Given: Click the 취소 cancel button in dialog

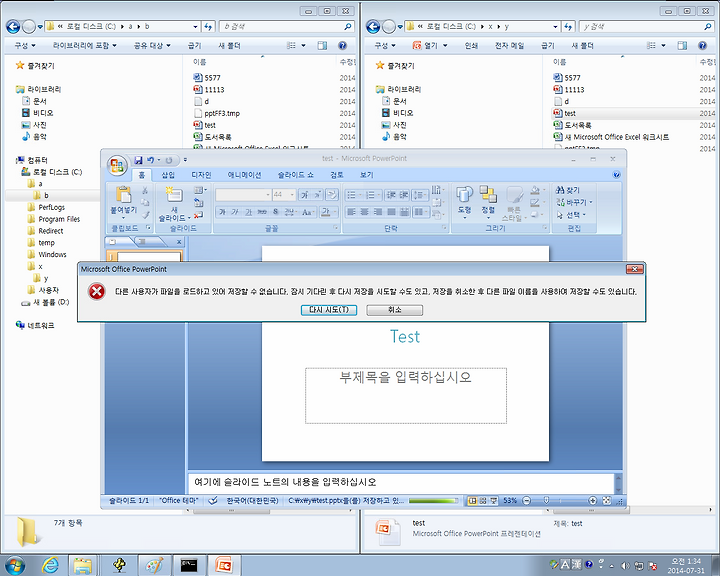Looking at the screenshot, I should click(x=394, y=310).
